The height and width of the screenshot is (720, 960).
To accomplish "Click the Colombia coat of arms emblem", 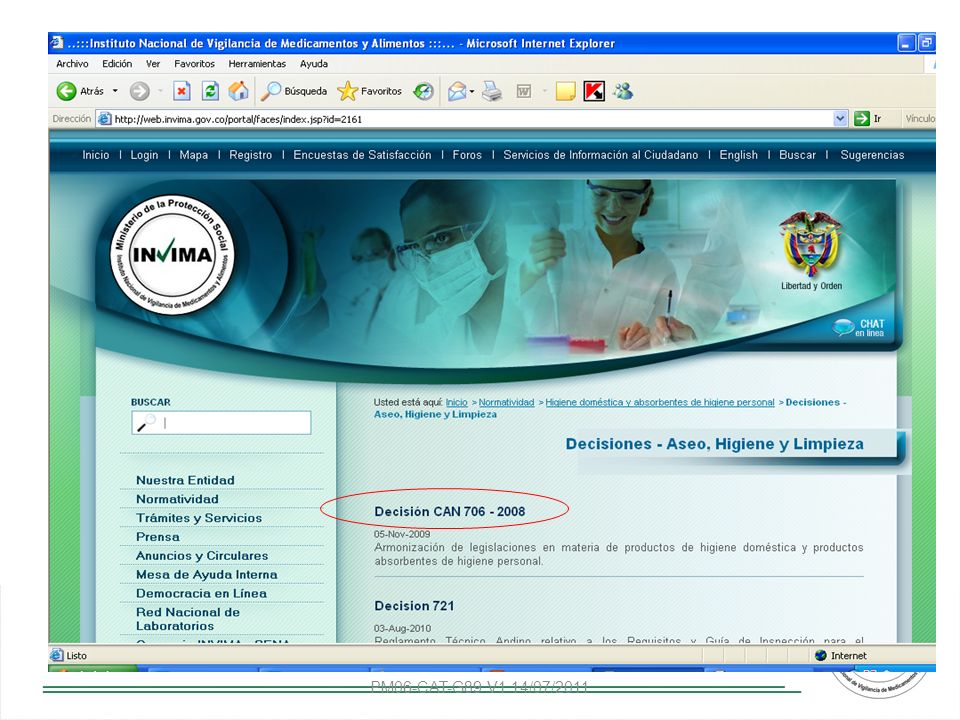I will (x=811, y=245).
